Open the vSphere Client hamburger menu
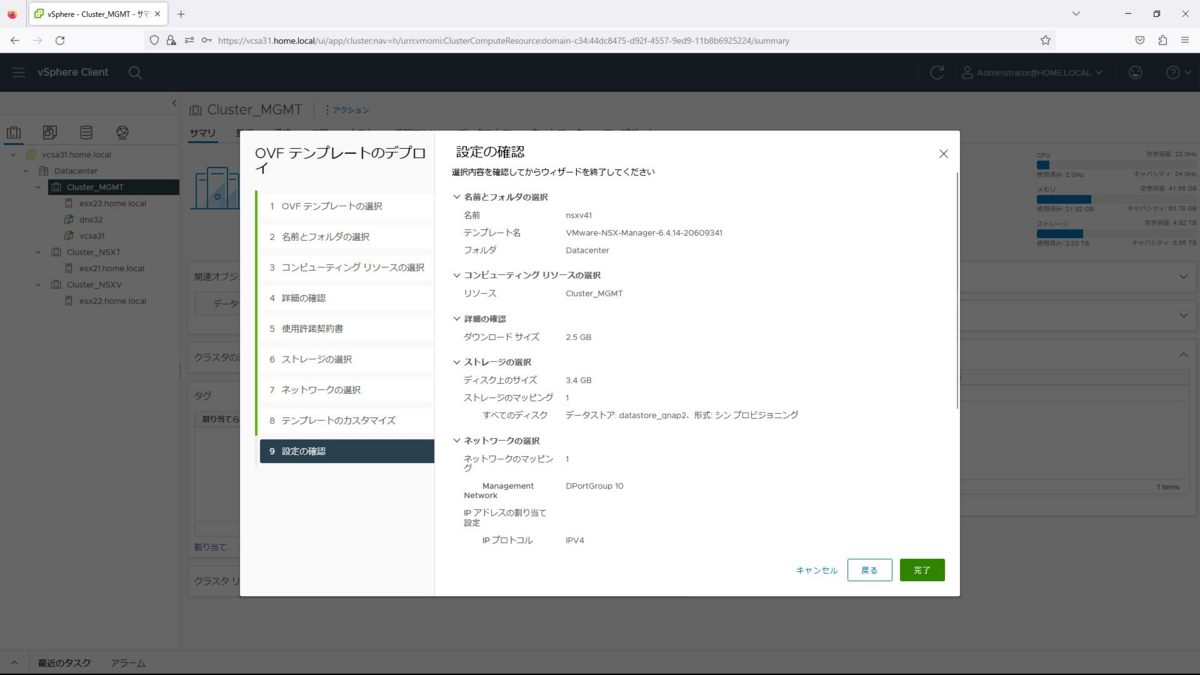The height and width of the screenshot is (675, 1200). [x=18, y=72]
